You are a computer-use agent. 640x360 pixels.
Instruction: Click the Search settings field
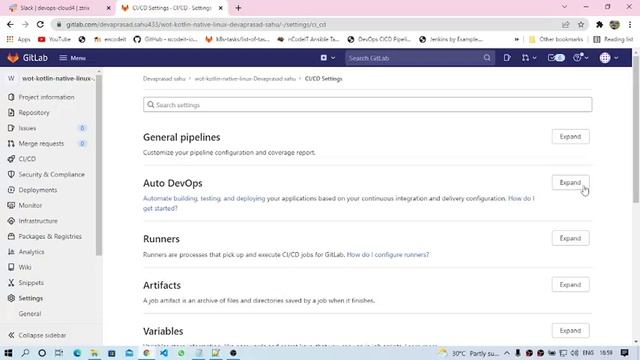pyautogui.click(x=367, y=105)
